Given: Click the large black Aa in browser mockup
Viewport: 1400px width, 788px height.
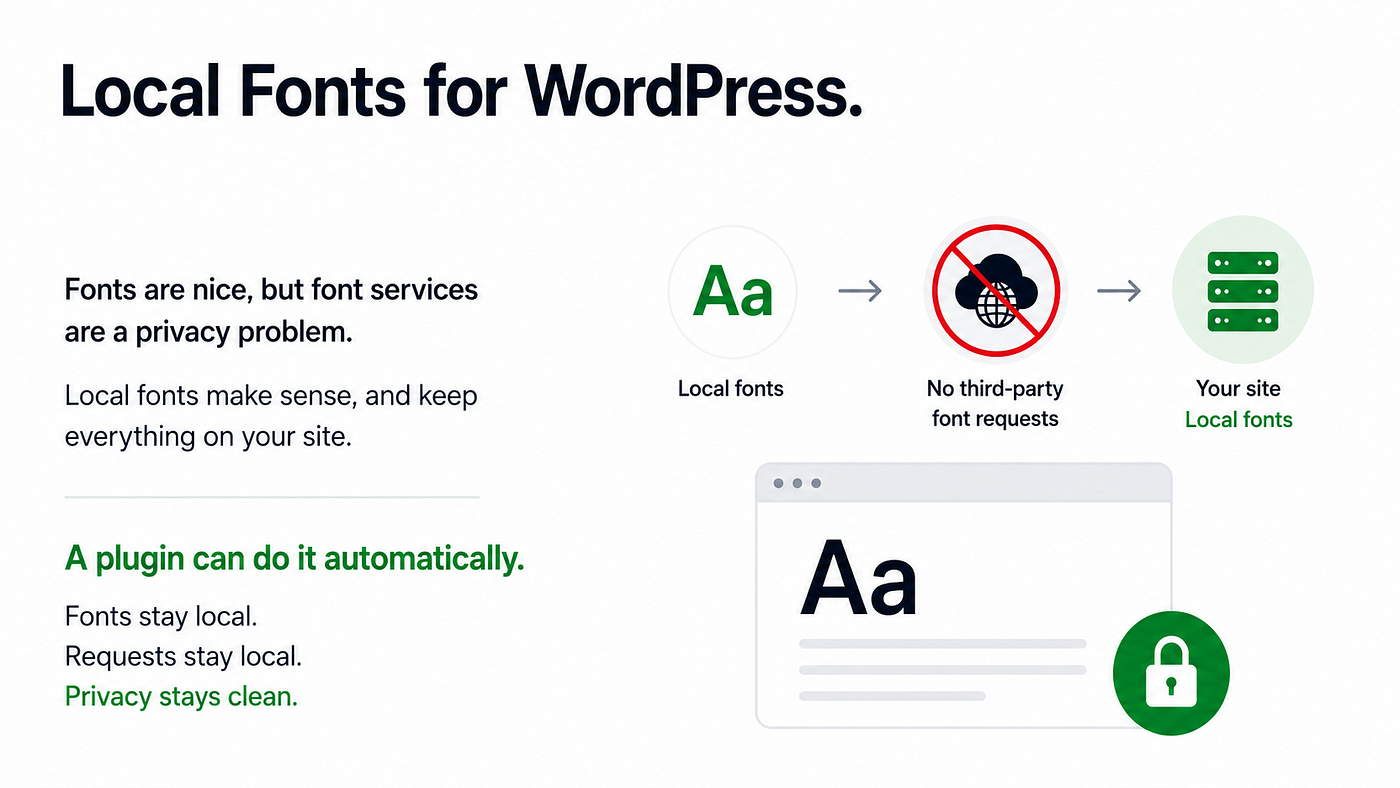Looking at the screenshot, I should 858,578.
